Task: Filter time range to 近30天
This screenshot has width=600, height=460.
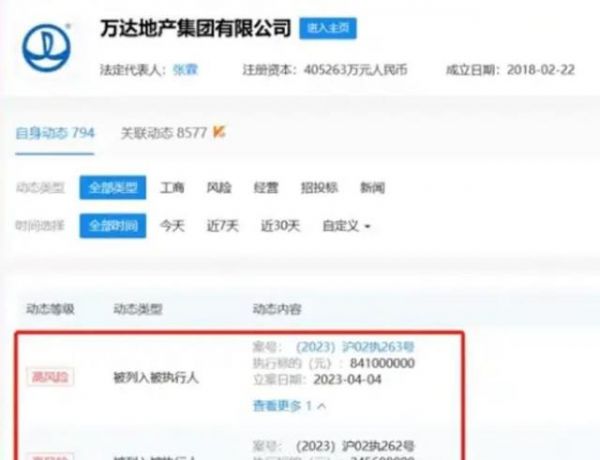Action: (x=280, y=226)
